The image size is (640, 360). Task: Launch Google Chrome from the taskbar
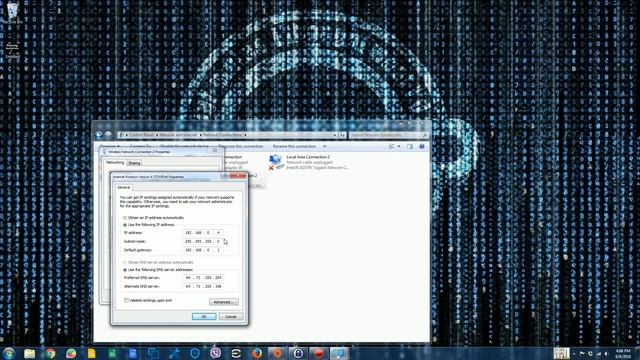tap(50, 353)
